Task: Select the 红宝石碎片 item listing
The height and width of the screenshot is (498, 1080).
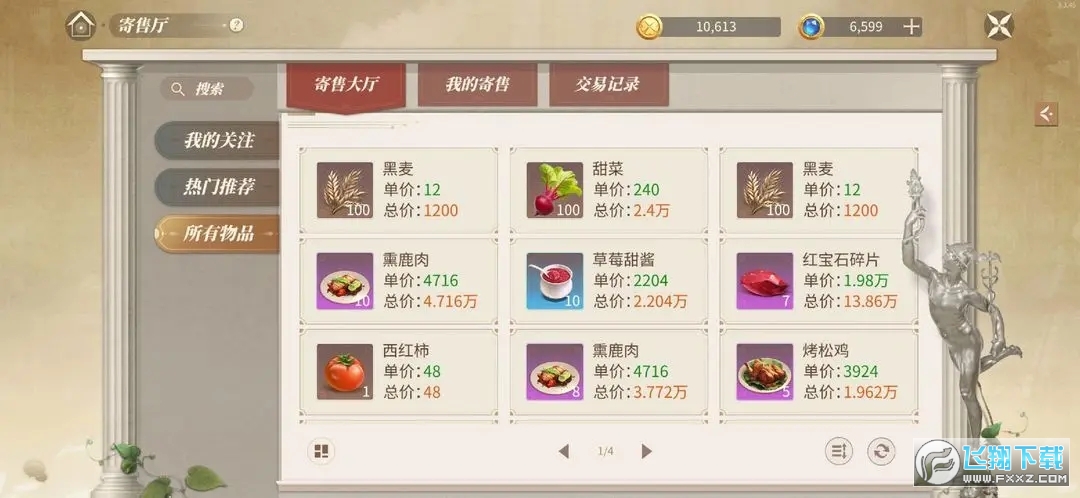Action: click(x=819, y=281)
